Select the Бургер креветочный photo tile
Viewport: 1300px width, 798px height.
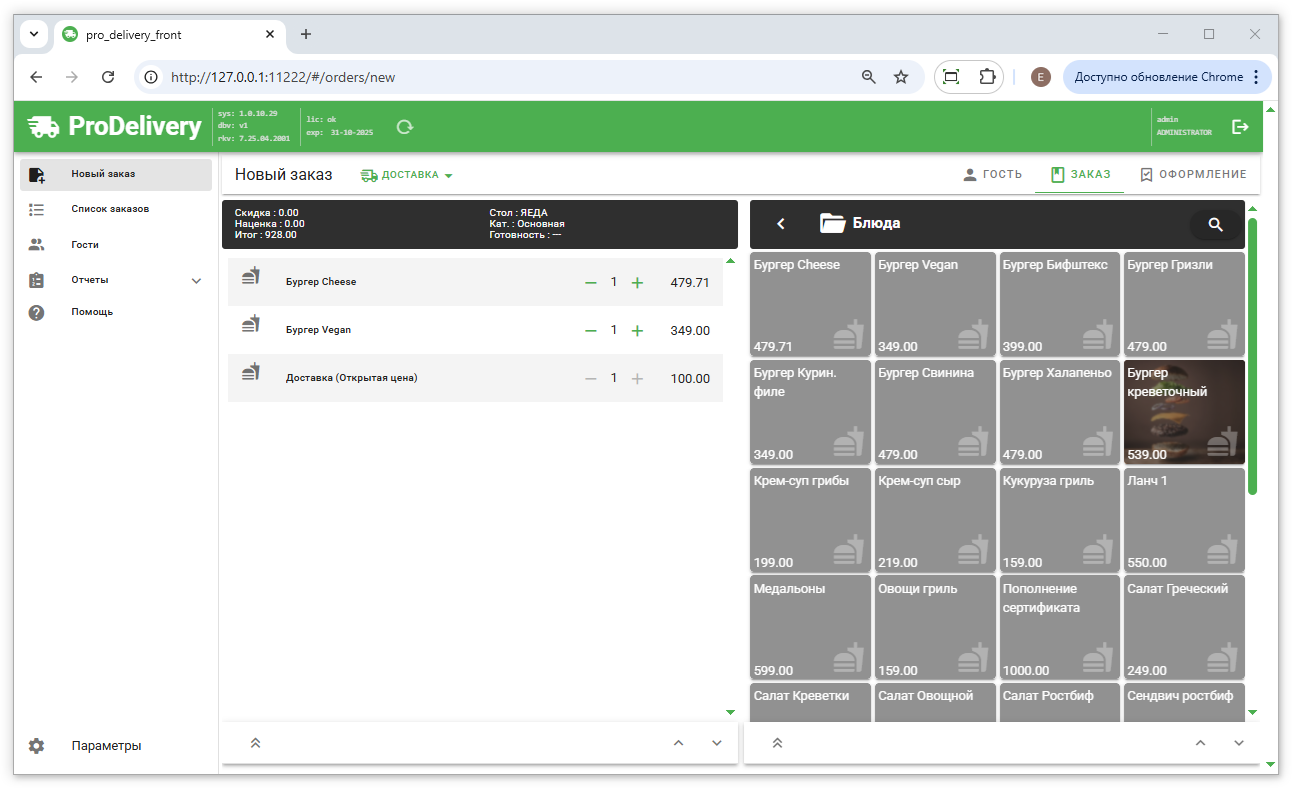click(1184, 412)
